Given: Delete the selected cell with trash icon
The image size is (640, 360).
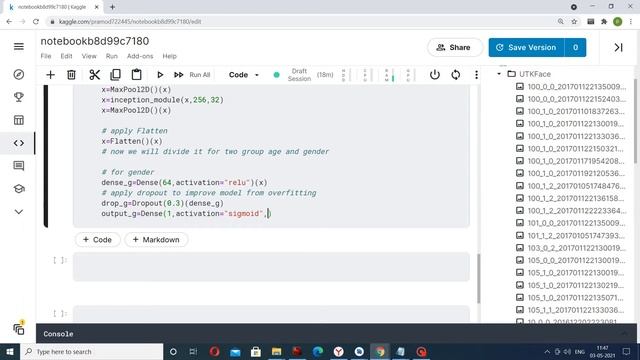Looking at the screenshot, I should click(71, 75).
